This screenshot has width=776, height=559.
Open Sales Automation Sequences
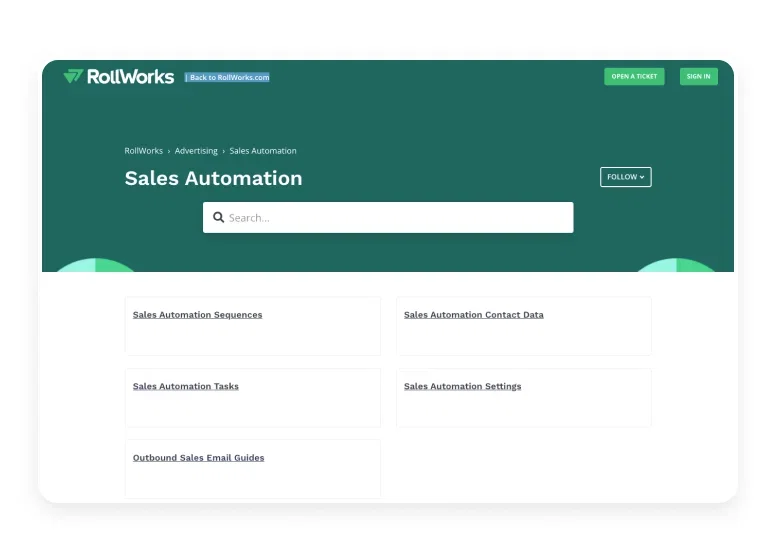coord(197,315)
